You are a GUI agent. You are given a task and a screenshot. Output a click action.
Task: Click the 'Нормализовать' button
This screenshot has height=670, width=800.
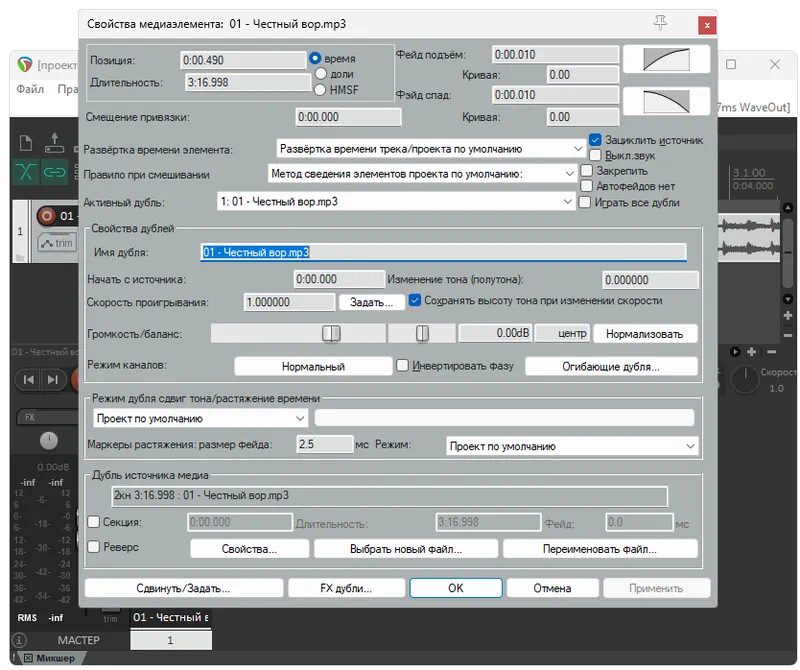click(645, 334)
